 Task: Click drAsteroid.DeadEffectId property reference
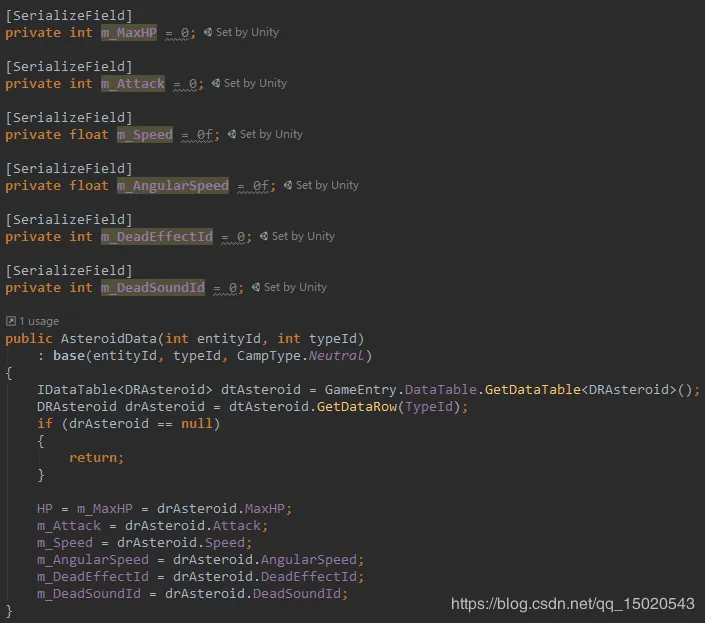[265, 576]
